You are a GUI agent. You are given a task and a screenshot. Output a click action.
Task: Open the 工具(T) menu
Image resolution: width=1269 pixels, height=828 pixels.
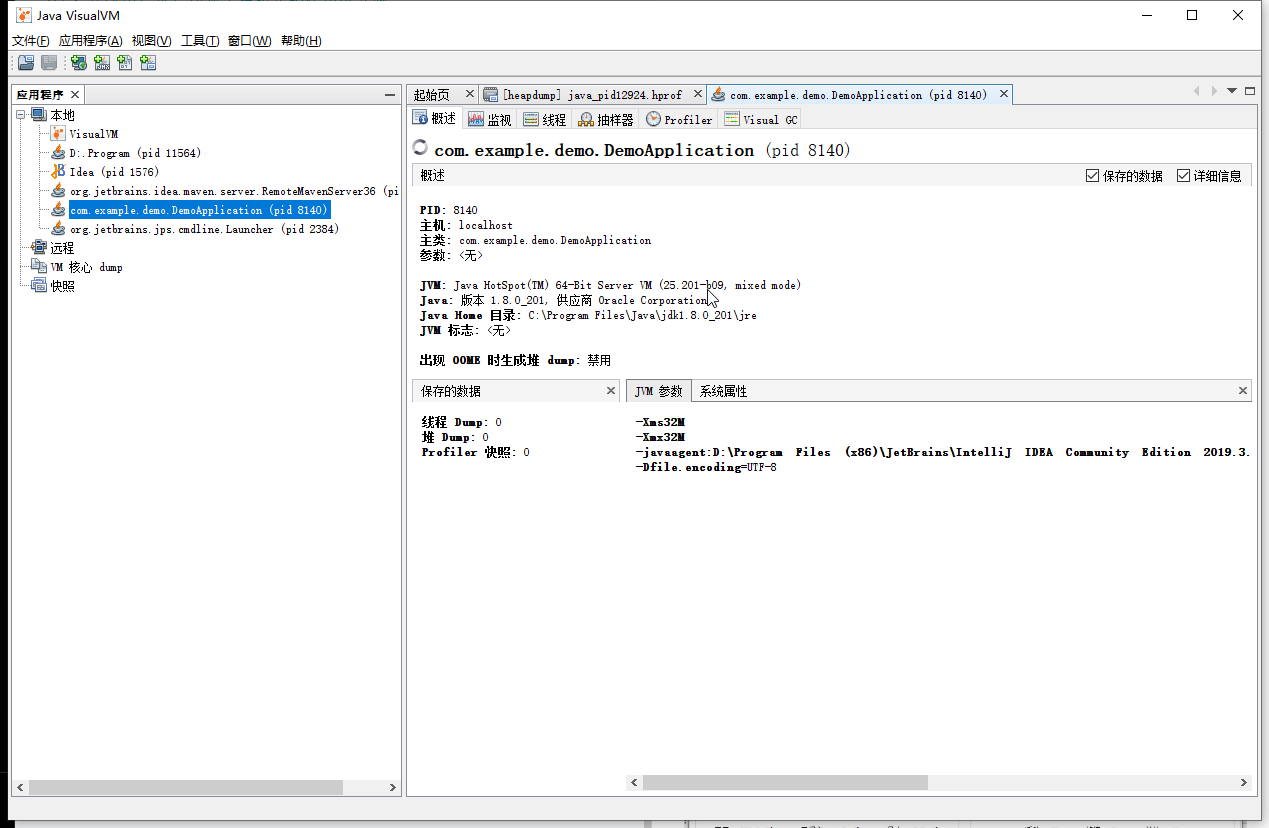(200, 41)
